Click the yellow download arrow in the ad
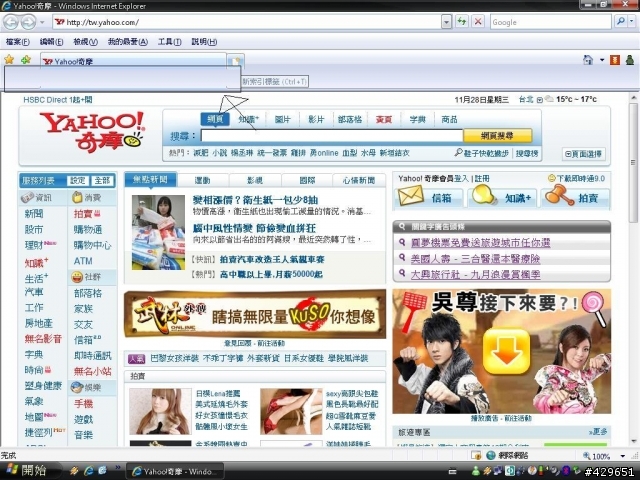640x480 pixels. (507, 351)
